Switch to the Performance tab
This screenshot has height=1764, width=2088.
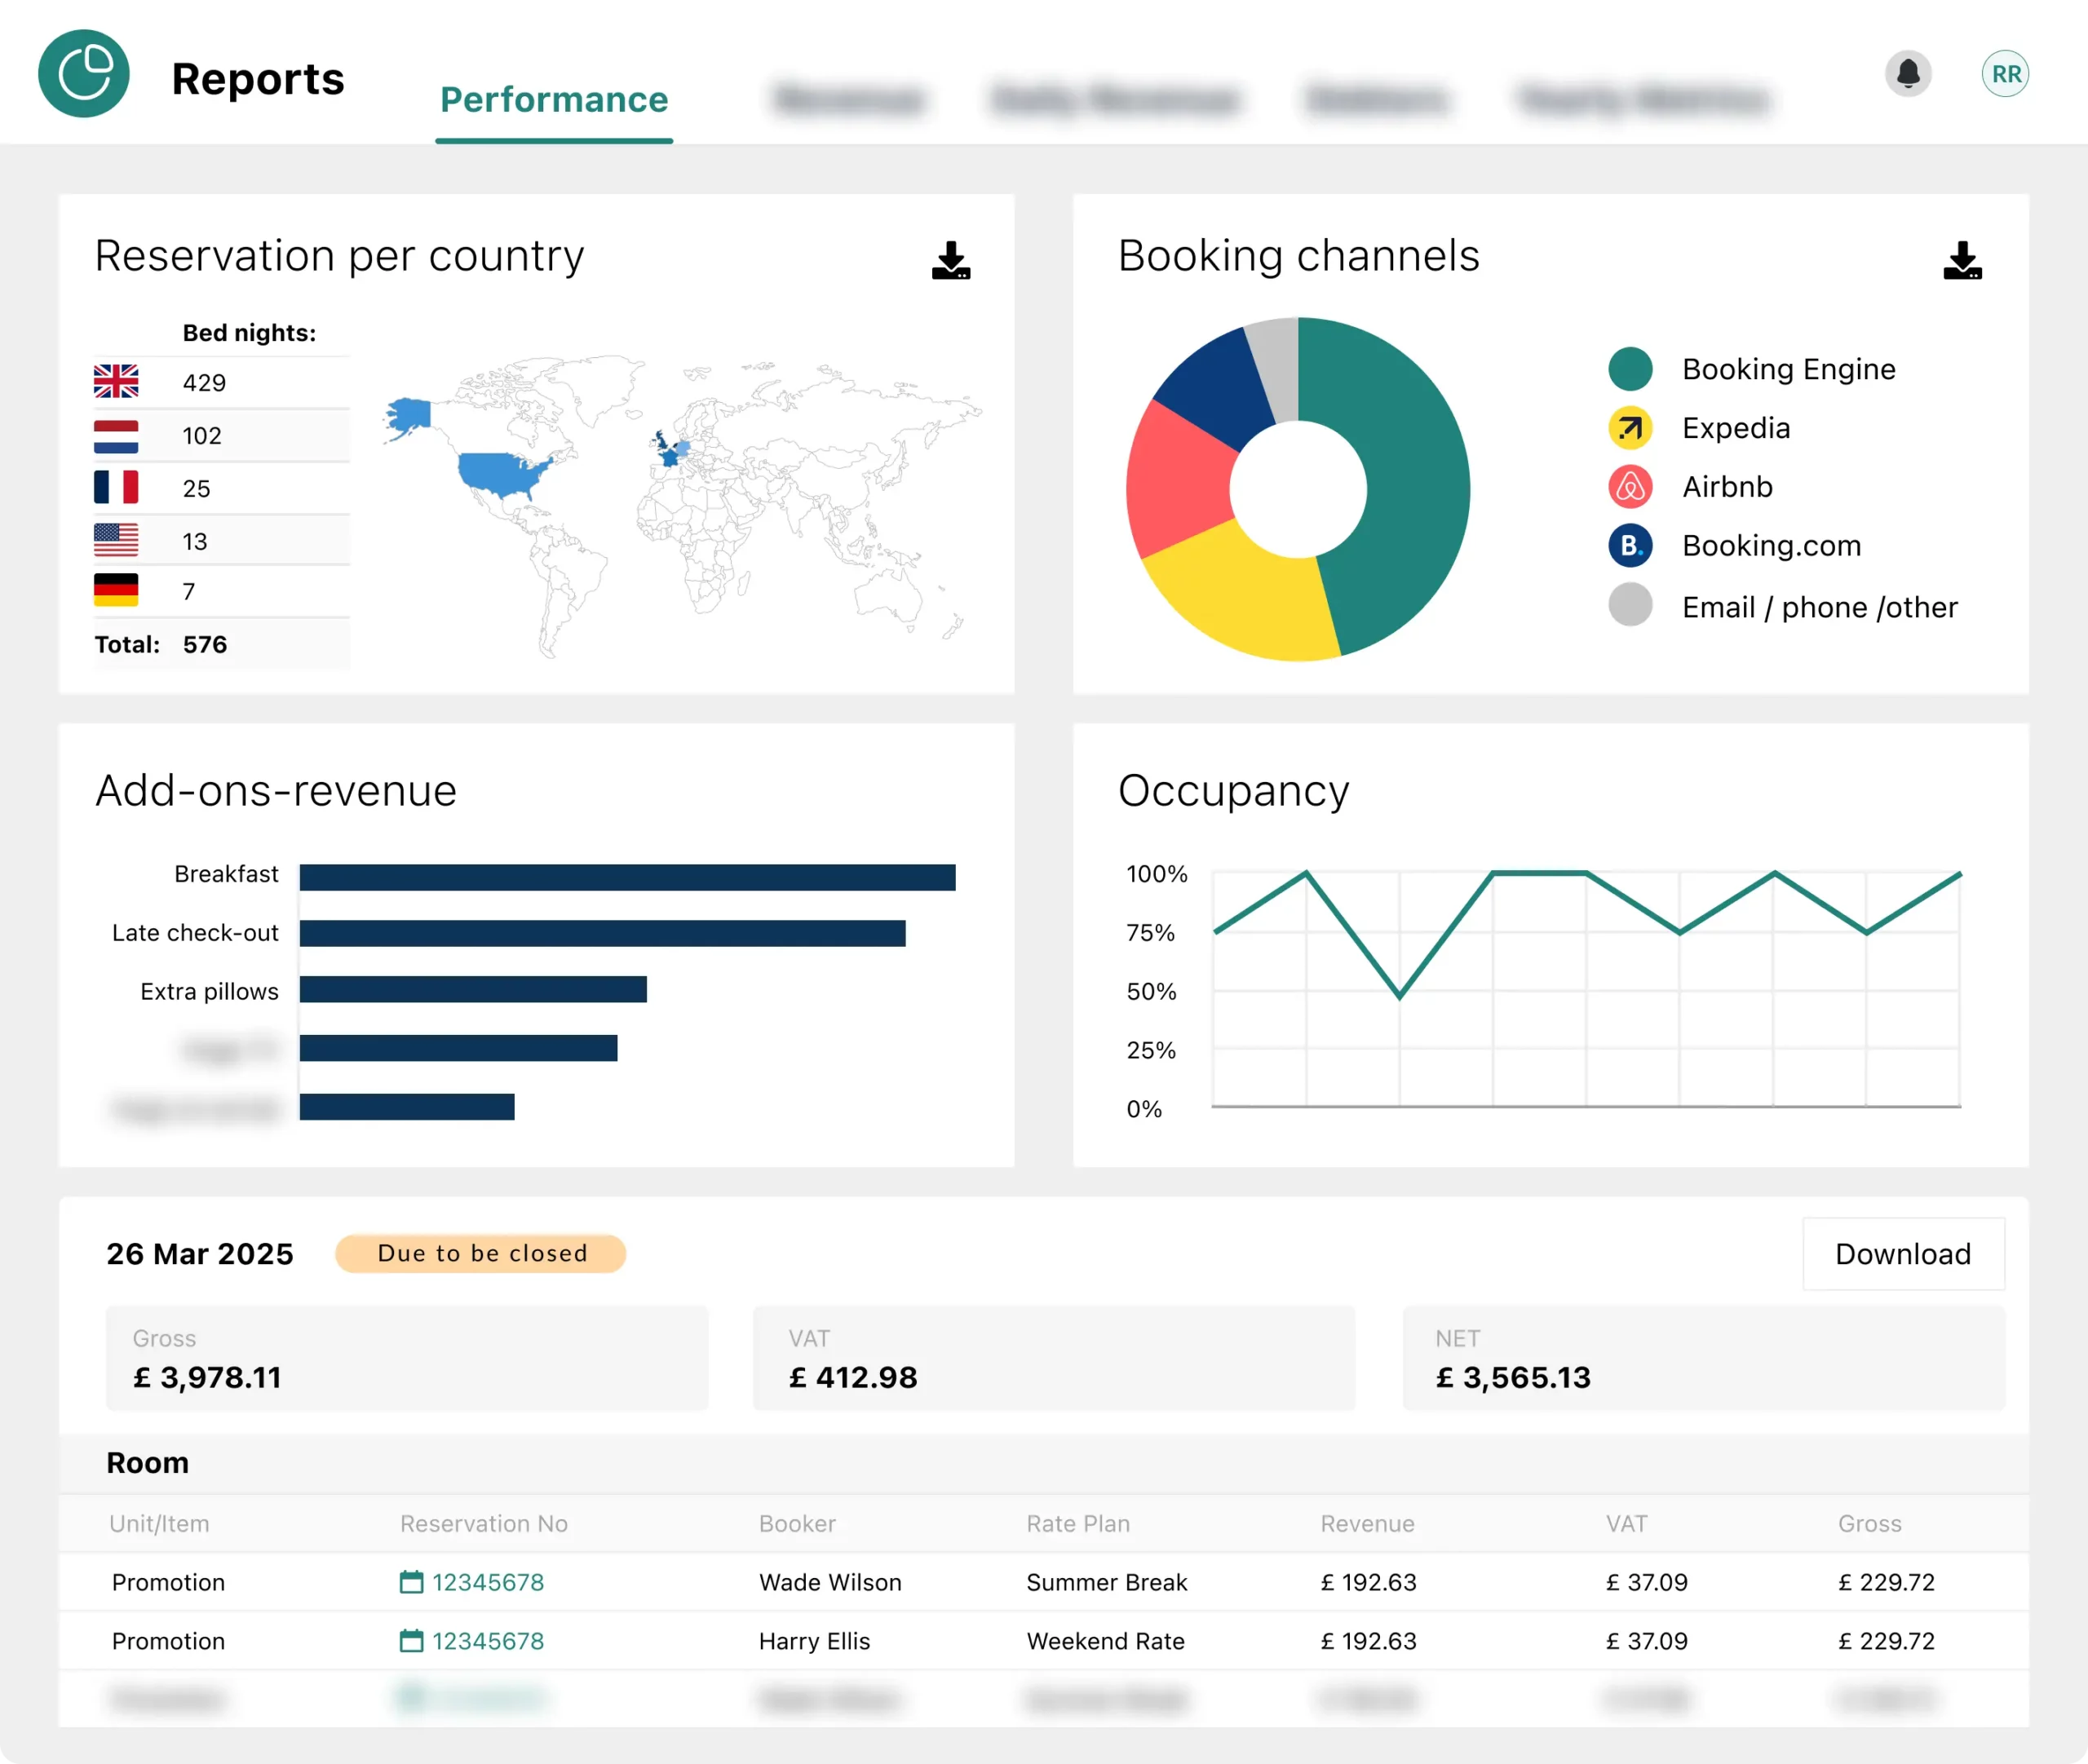(553, 100)
